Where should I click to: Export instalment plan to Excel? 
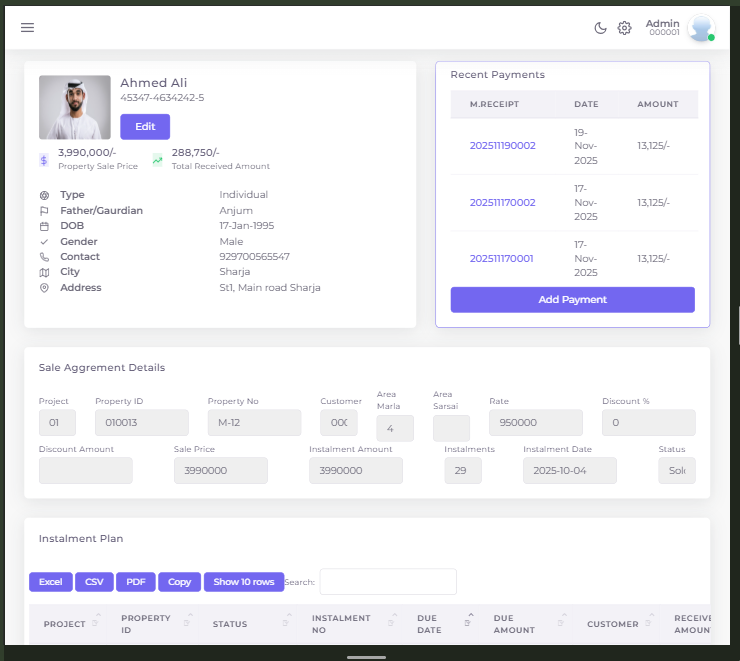(x=50, y=582)
